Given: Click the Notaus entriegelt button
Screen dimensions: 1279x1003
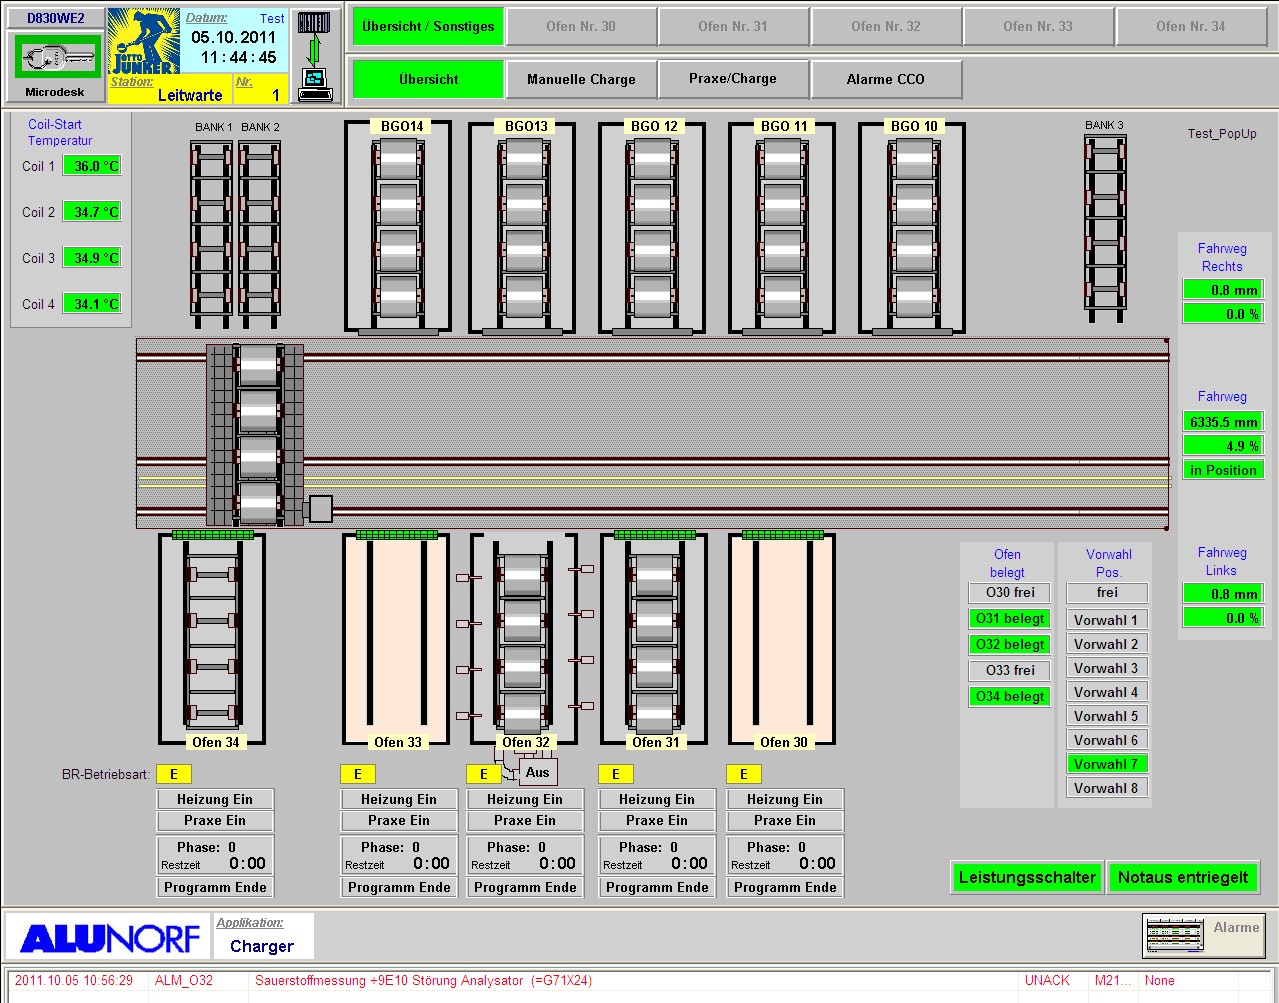Looking at the screenshot, I should (x=1182, y=877).
